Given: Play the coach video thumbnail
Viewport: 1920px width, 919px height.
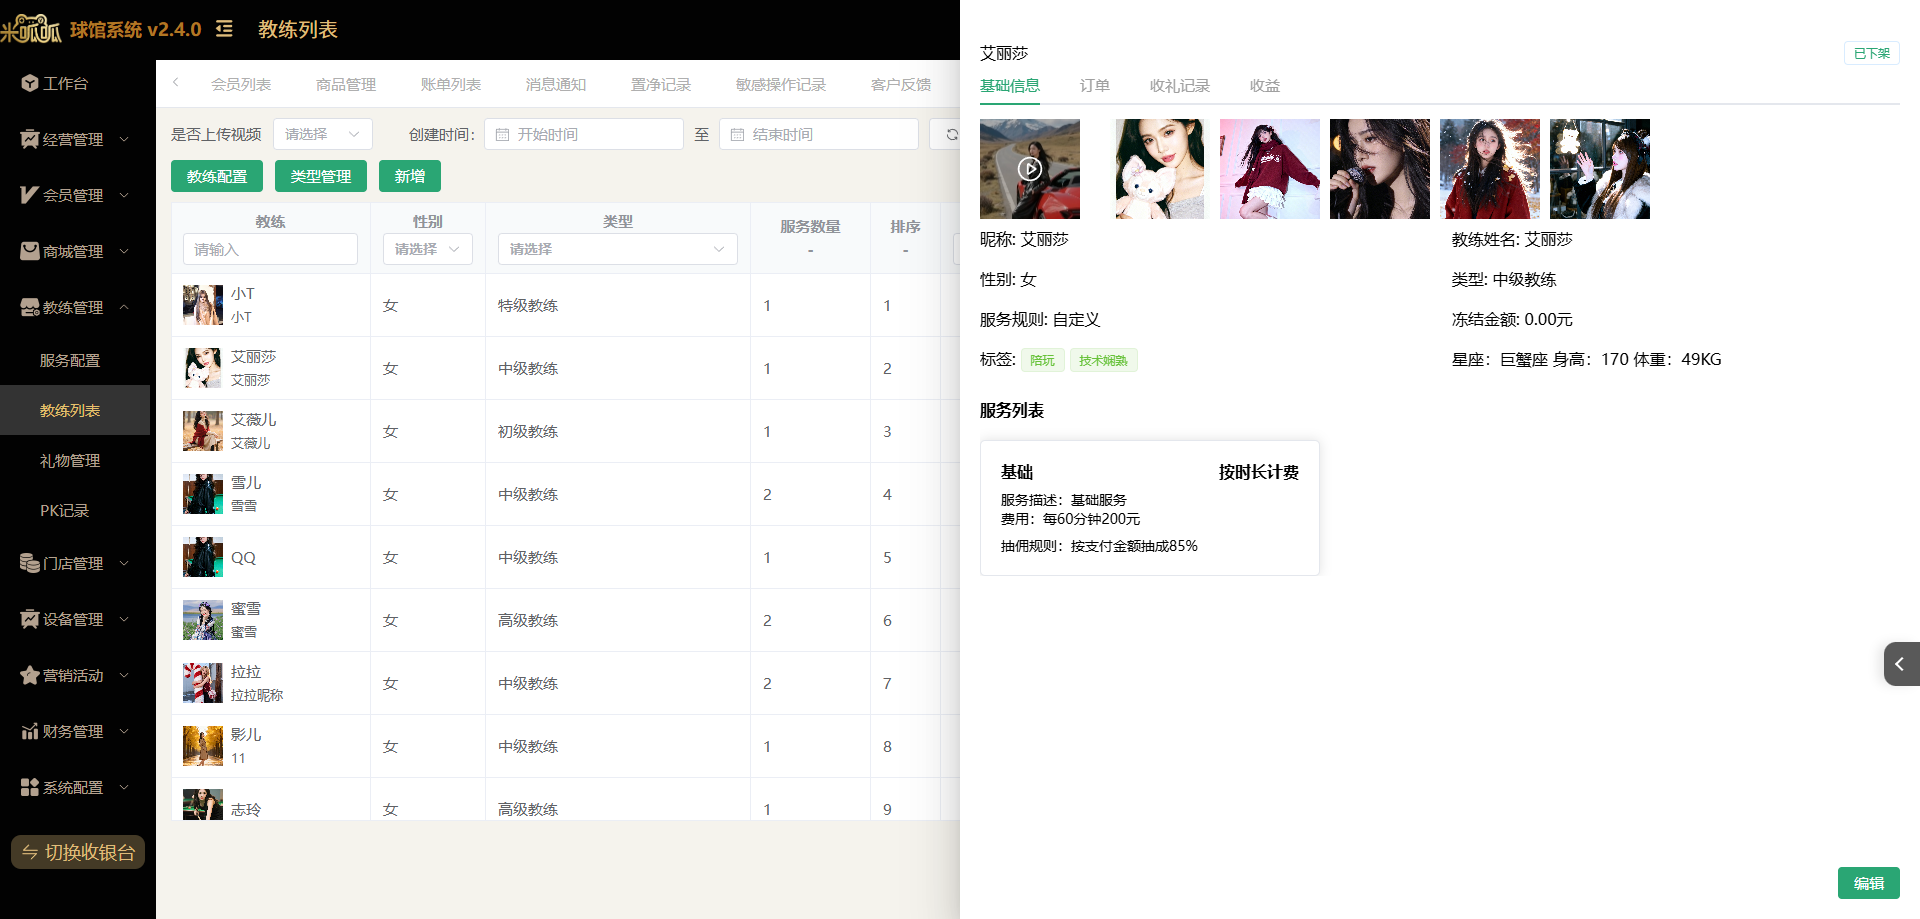Looking at the screenshot, I should (x=1030, y=169).
